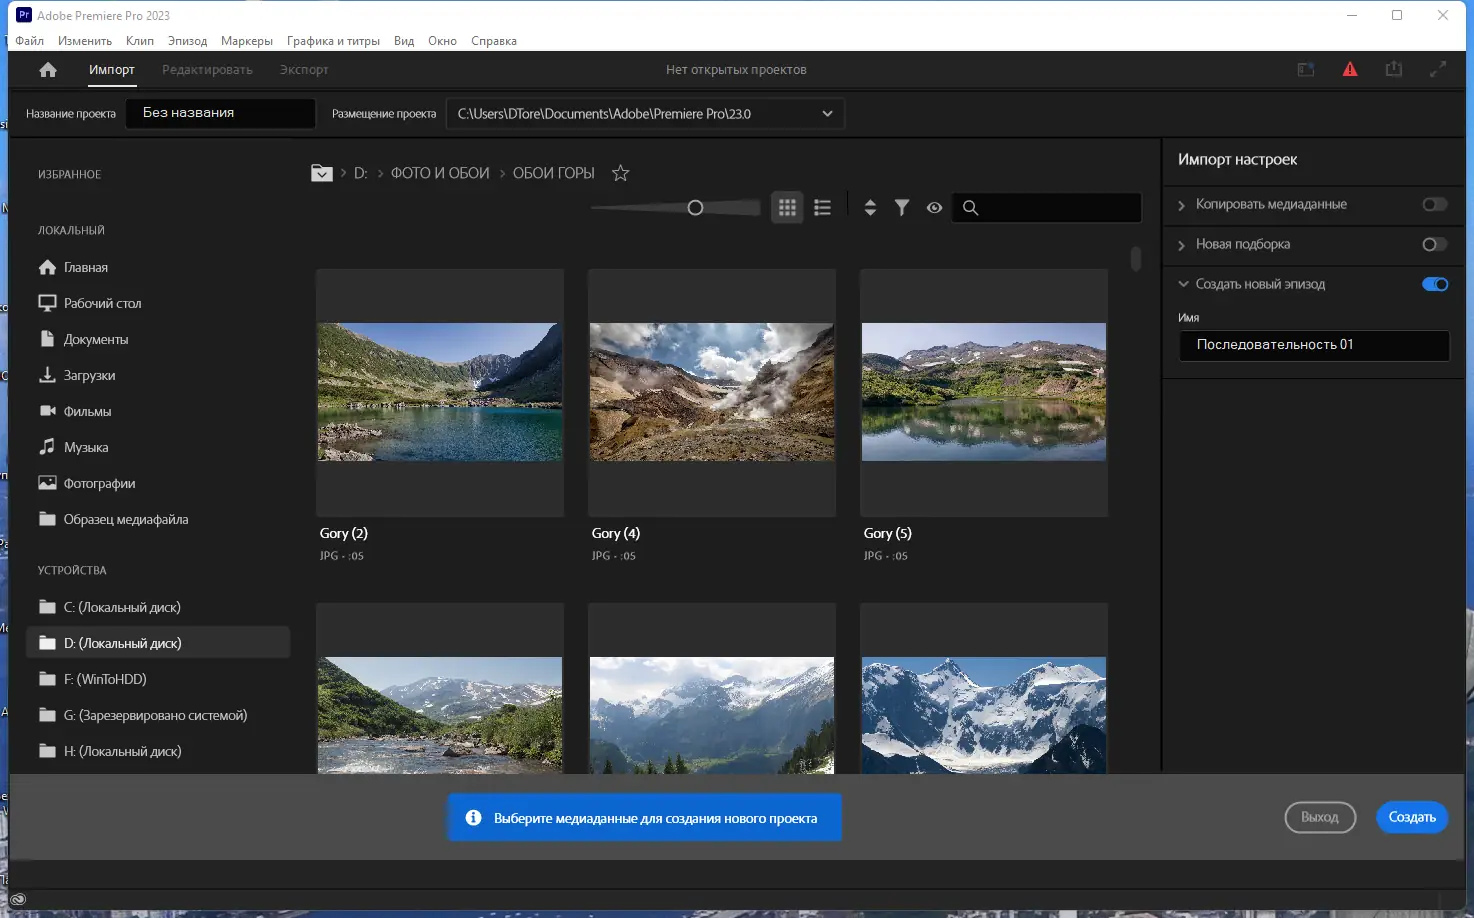Disable Создать новый эпизод toggle
This screenshot has width=1474, height=918.
[x=1434, y=284]
